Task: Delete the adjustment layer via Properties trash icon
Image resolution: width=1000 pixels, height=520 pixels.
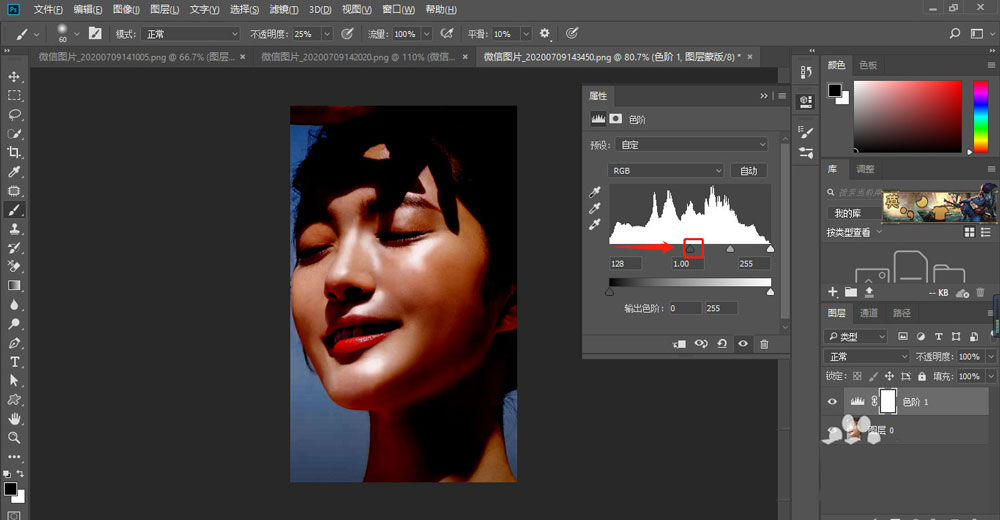Action: coord(764,343)
